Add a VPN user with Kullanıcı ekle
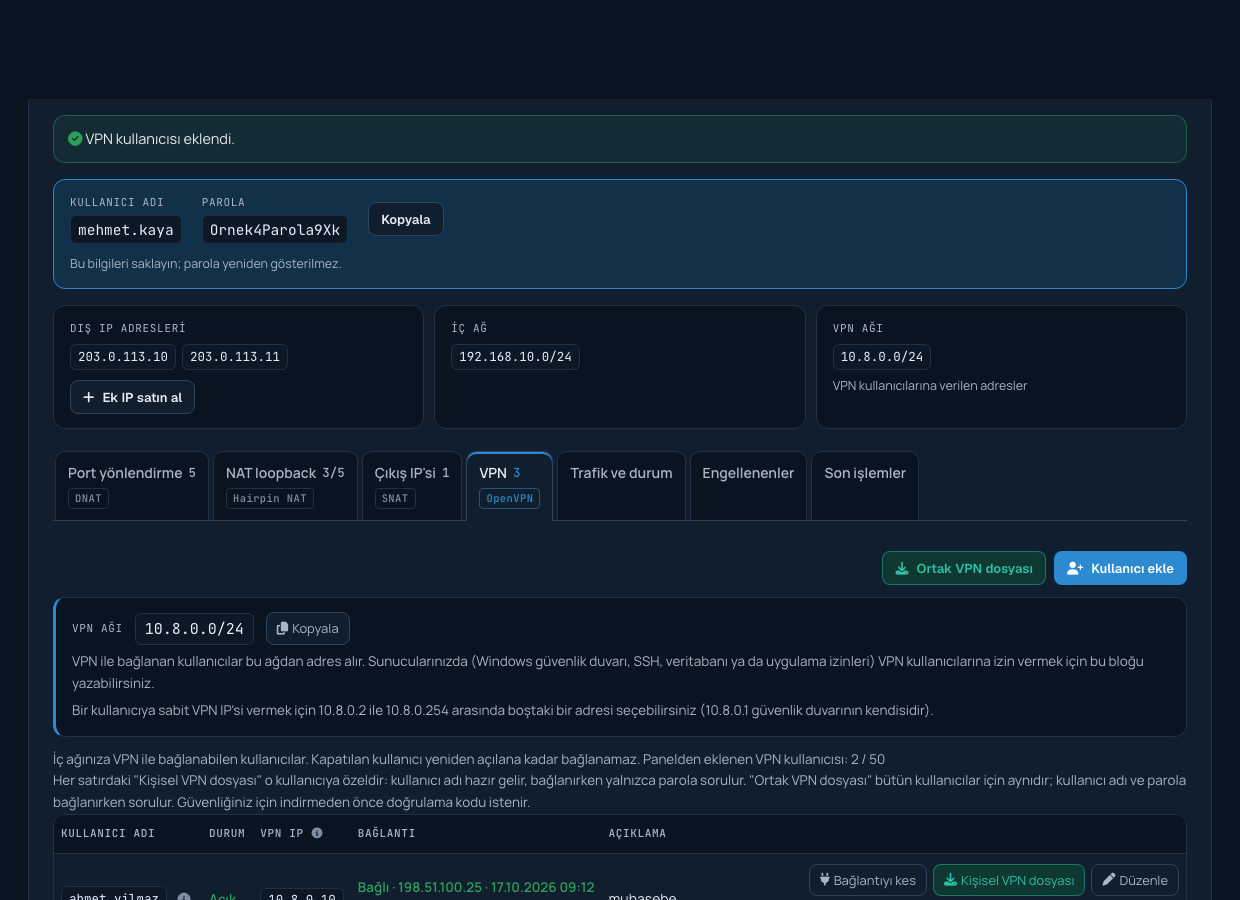This screenshot has width=1240, height=900. [1120, 568]
